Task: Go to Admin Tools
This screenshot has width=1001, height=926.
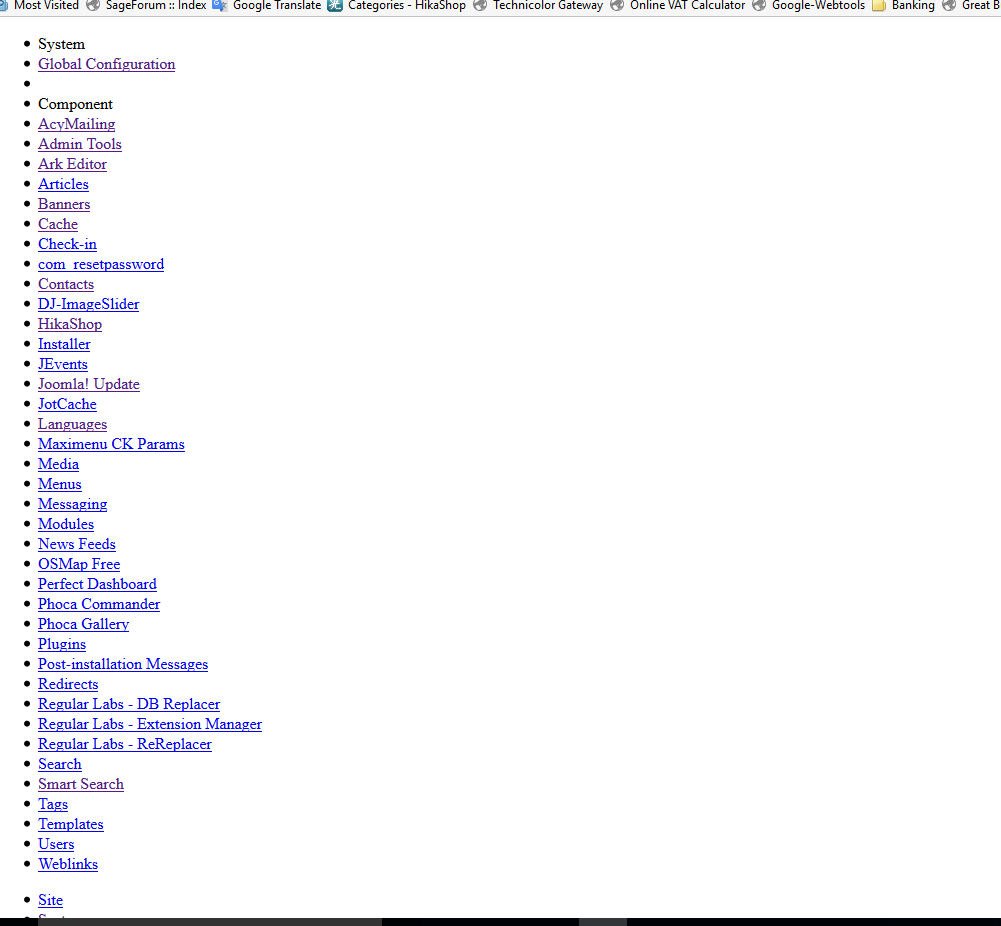Action: (x=80, y=144)
